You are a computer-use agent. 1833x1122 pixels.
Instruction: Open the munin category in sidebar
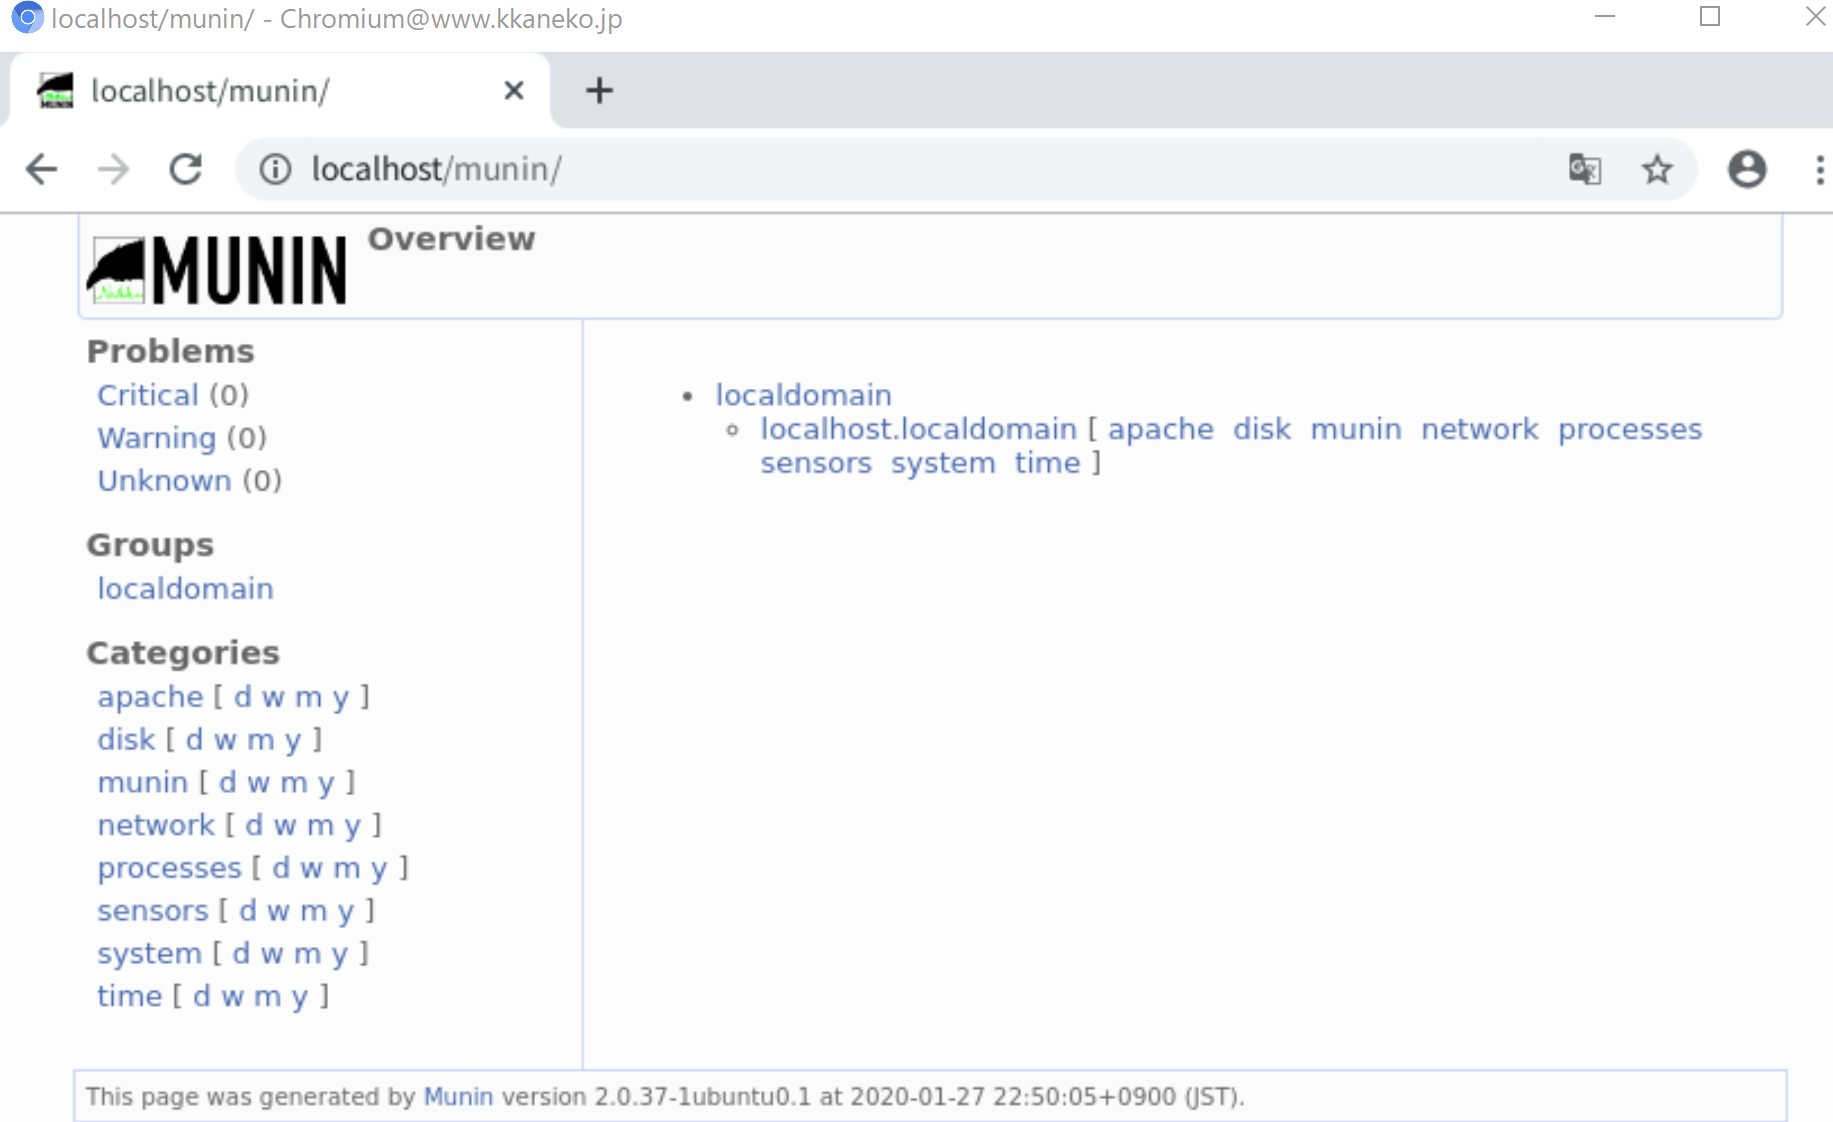pyautogui.click(x=142, y=783)
